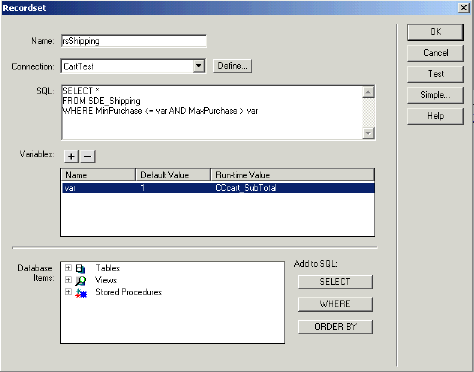
Task: Click the Views magnifier icon
Action: point(80,281)
